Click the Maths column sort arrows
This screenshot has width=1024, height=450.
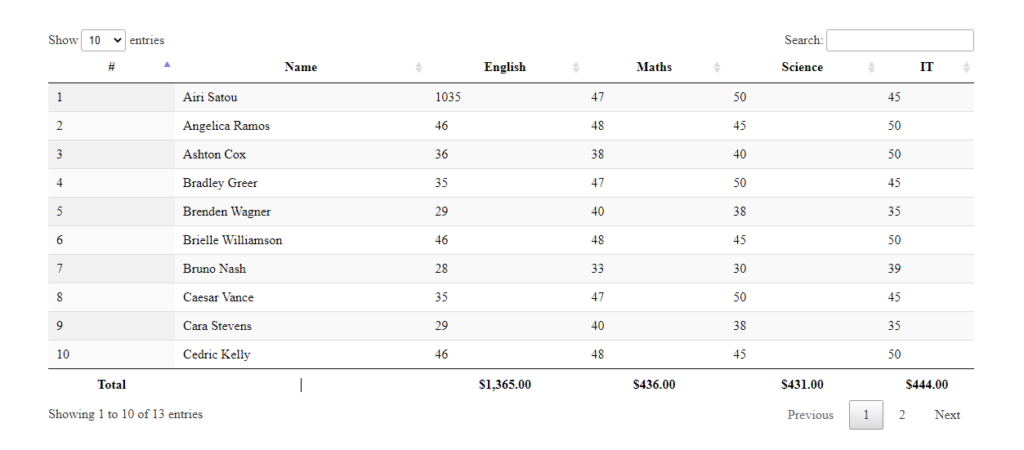point(716,67)
